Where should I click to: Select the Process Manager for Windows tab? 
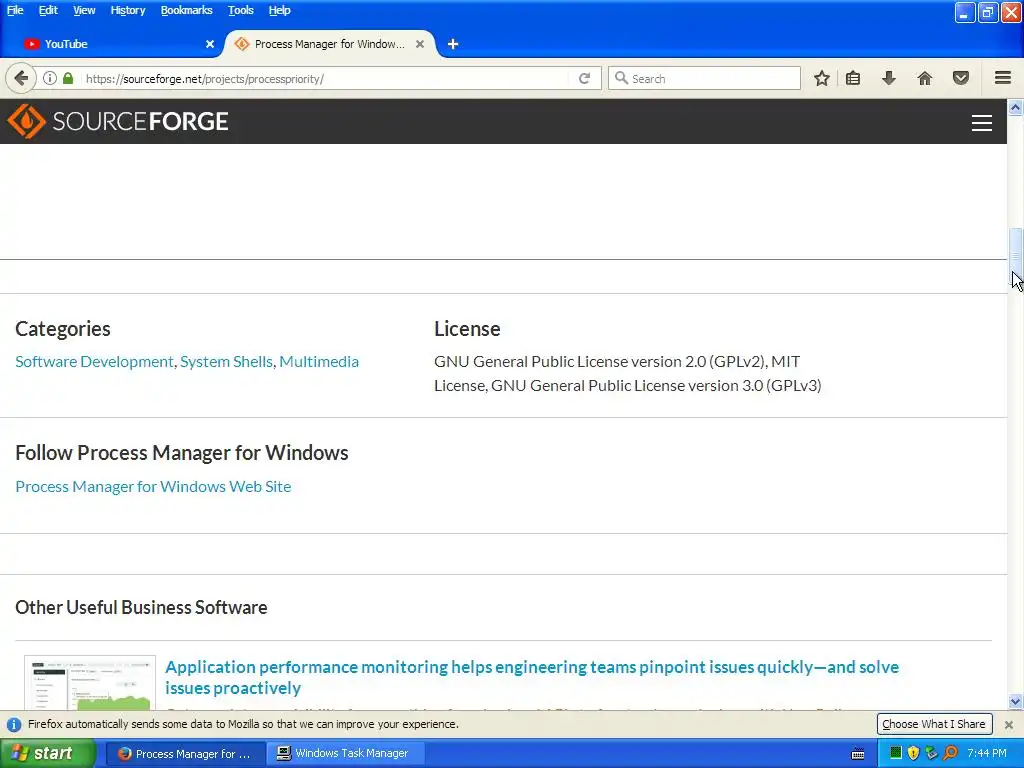pos(330,44)
